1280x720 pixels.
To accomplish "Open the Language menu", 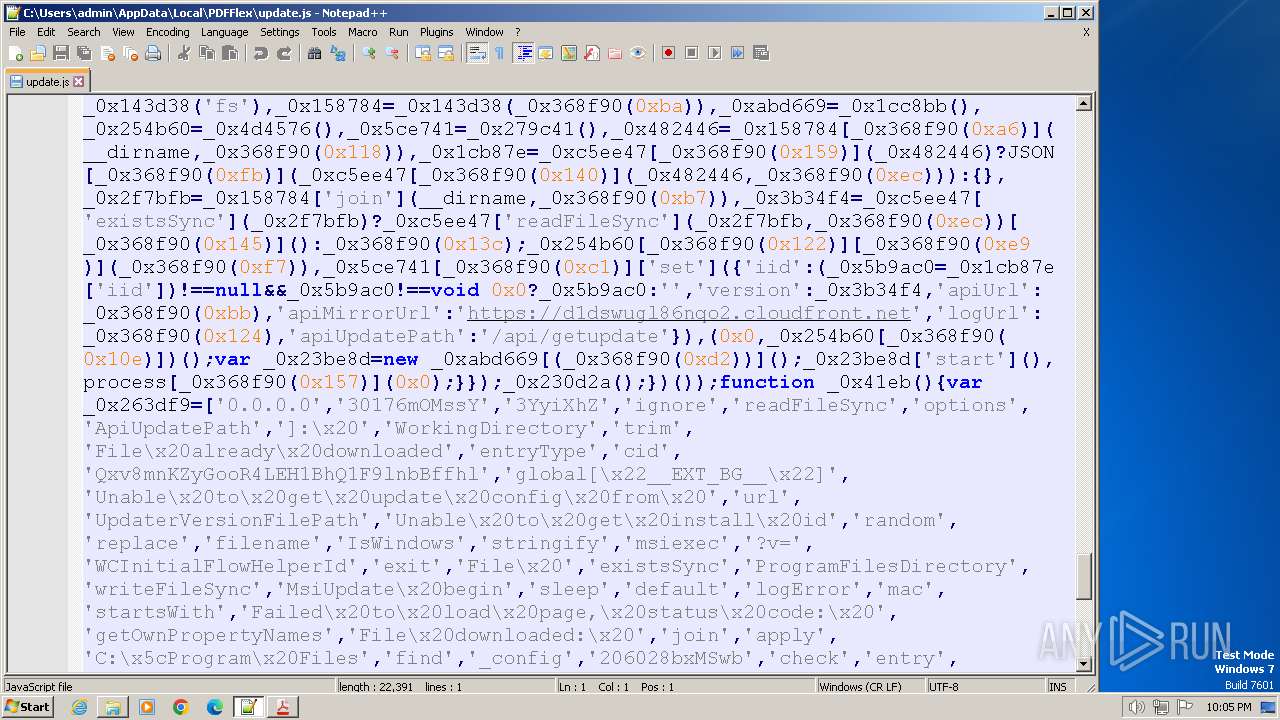I will (224, 32).
